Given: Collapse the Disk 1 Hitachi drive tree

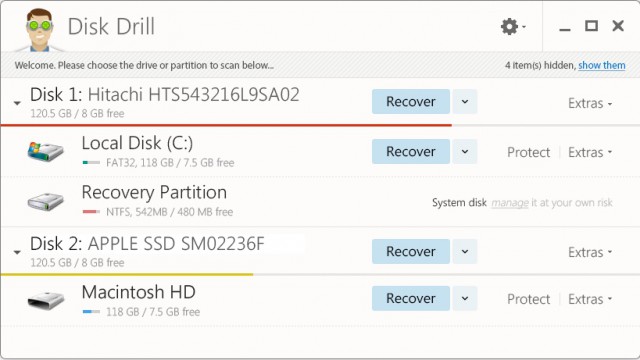Looking at the screenshot, I should (x=17, y=103).
